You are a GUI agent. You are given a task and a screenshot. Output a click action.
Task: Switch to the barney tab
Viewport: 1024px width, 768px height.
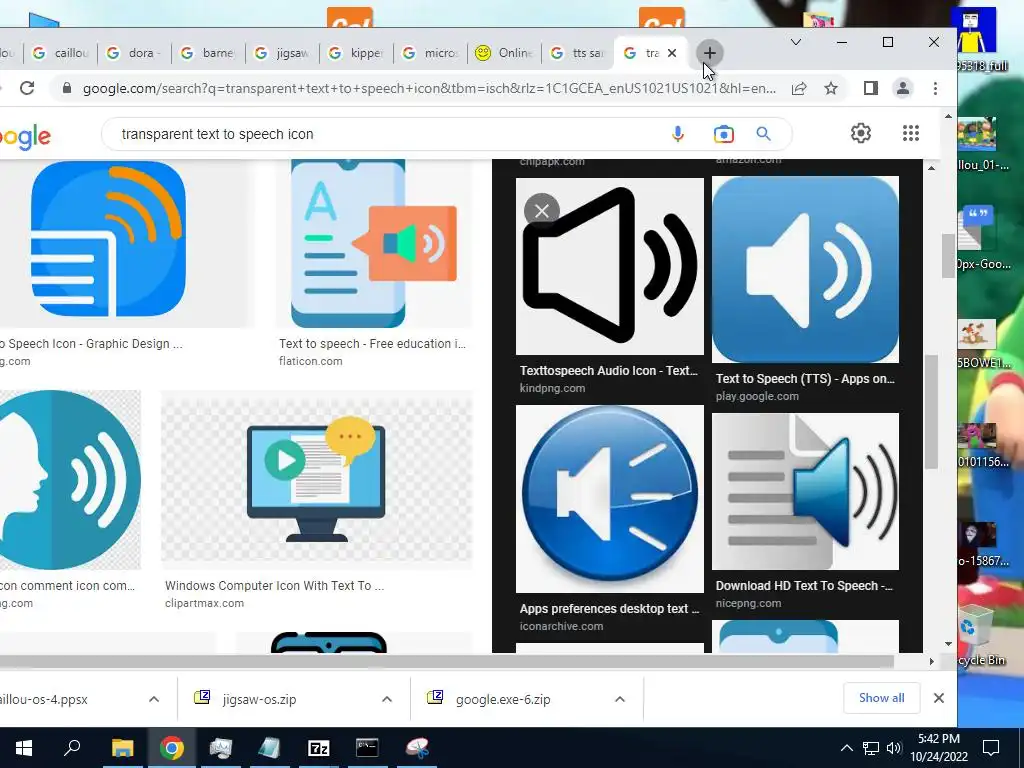point(208,53)
